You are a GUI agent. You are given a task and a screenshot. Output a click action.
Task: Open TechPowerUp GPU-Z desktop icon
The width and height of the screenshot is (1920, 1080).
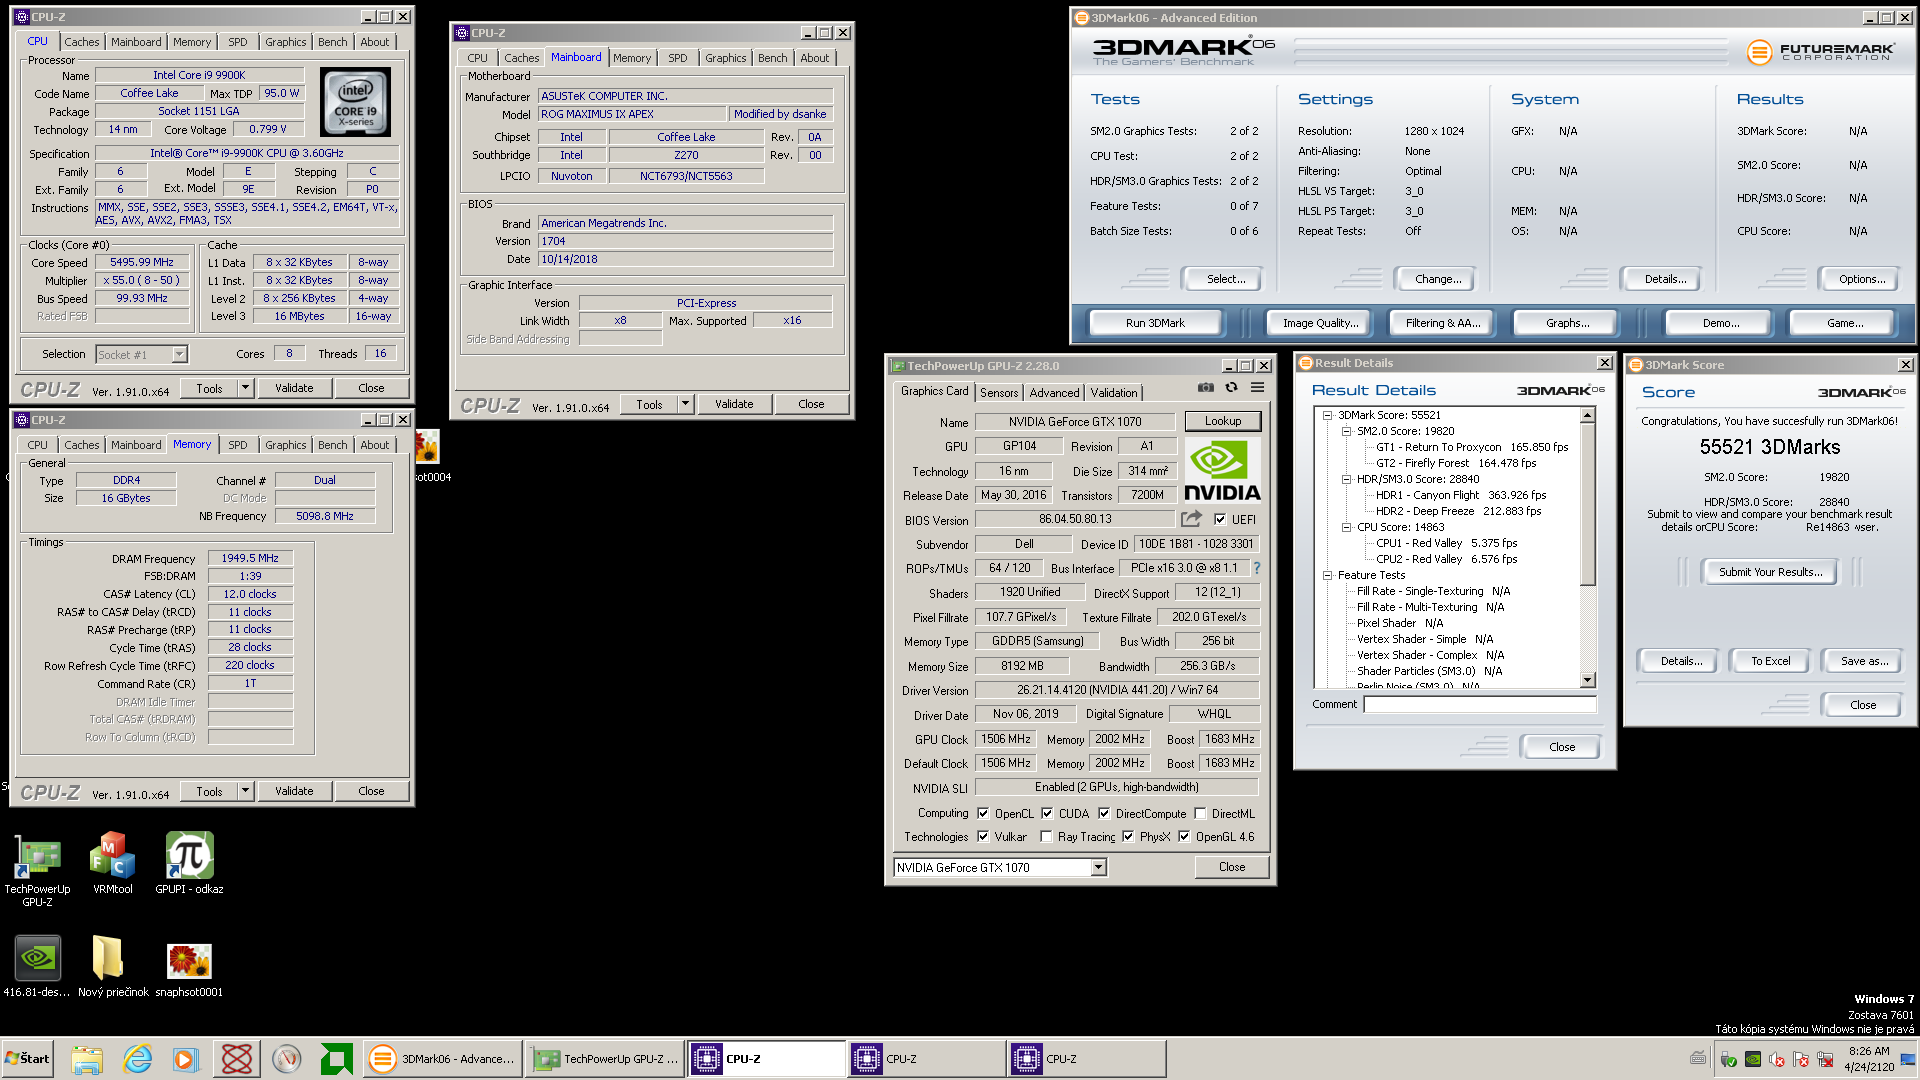click(37, 868)
